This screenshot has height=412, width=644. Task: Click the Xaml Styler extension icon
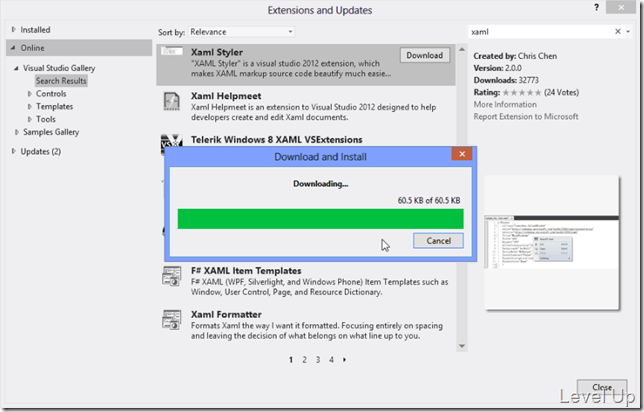pyautogui.click(x=172, y=51)
